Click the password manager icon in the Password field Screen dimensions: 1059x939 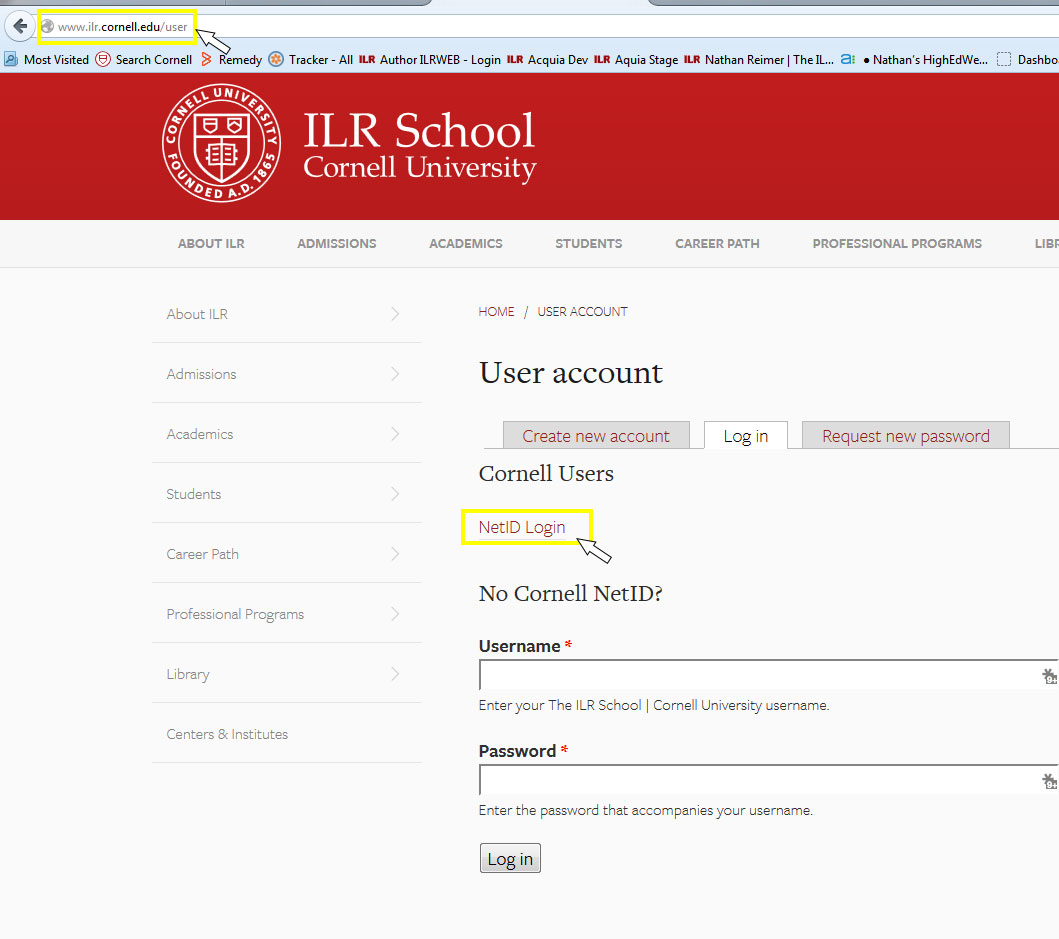coord(1049,781)
